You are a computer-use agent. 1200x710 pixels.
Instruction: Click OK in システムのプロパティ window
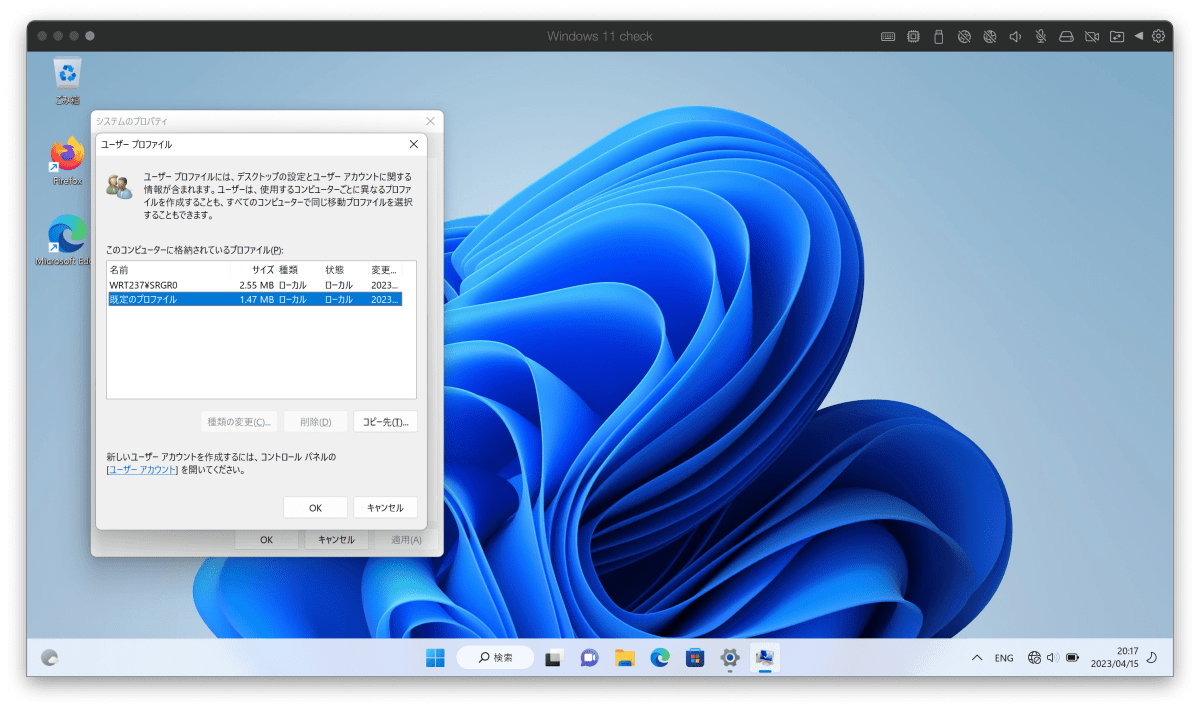pos(266,540)
